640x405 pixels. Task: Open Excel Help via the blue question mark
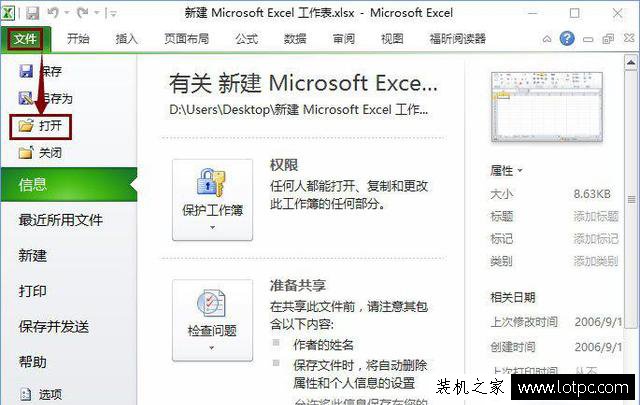(567, 39)
